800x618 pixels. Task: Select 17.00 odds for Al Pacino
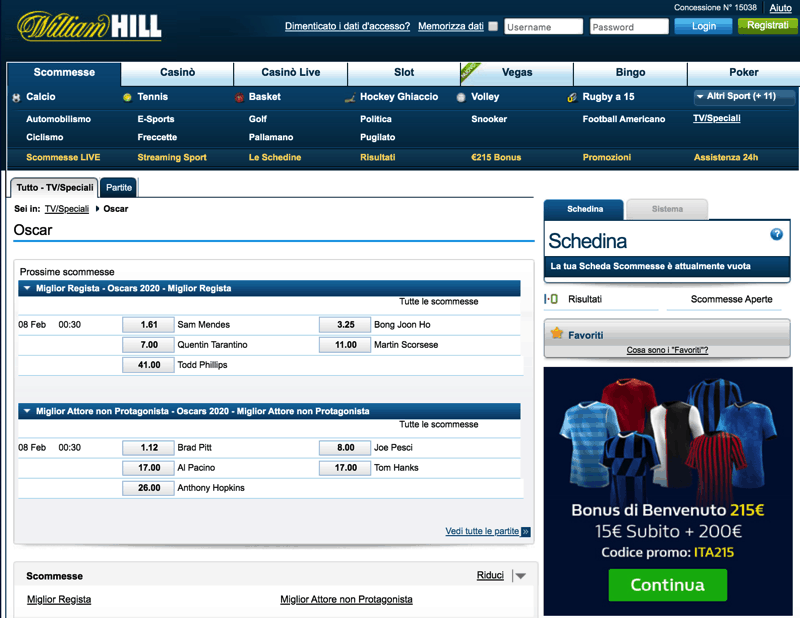[148, 467]
